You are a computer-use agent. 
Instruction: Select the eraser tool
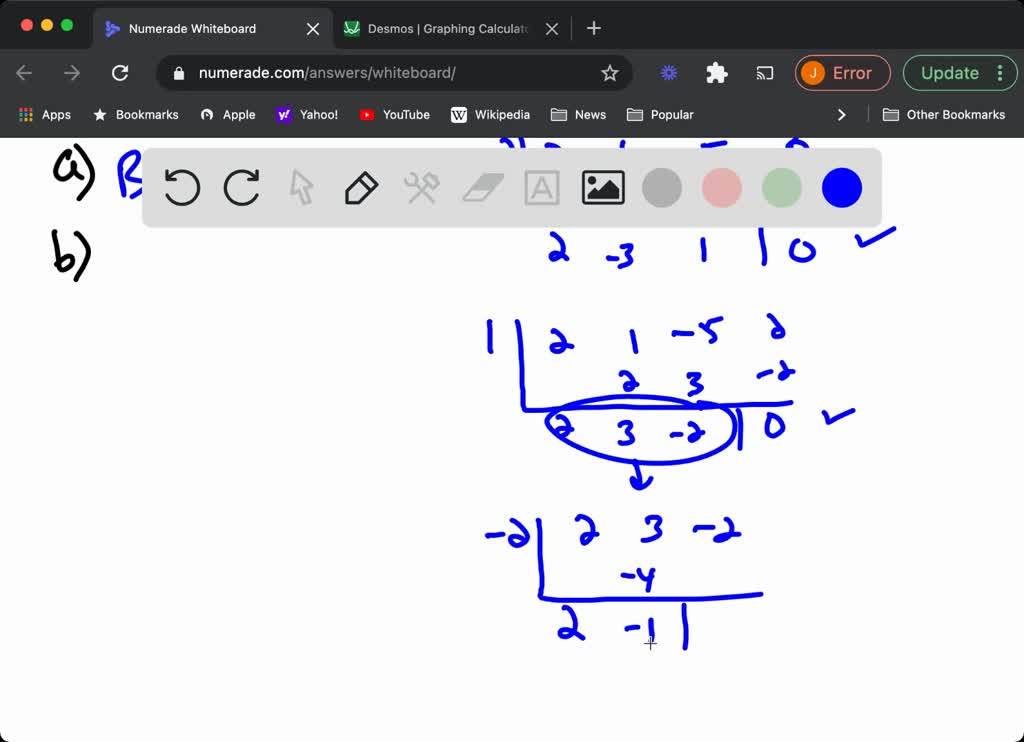[481, 187]
